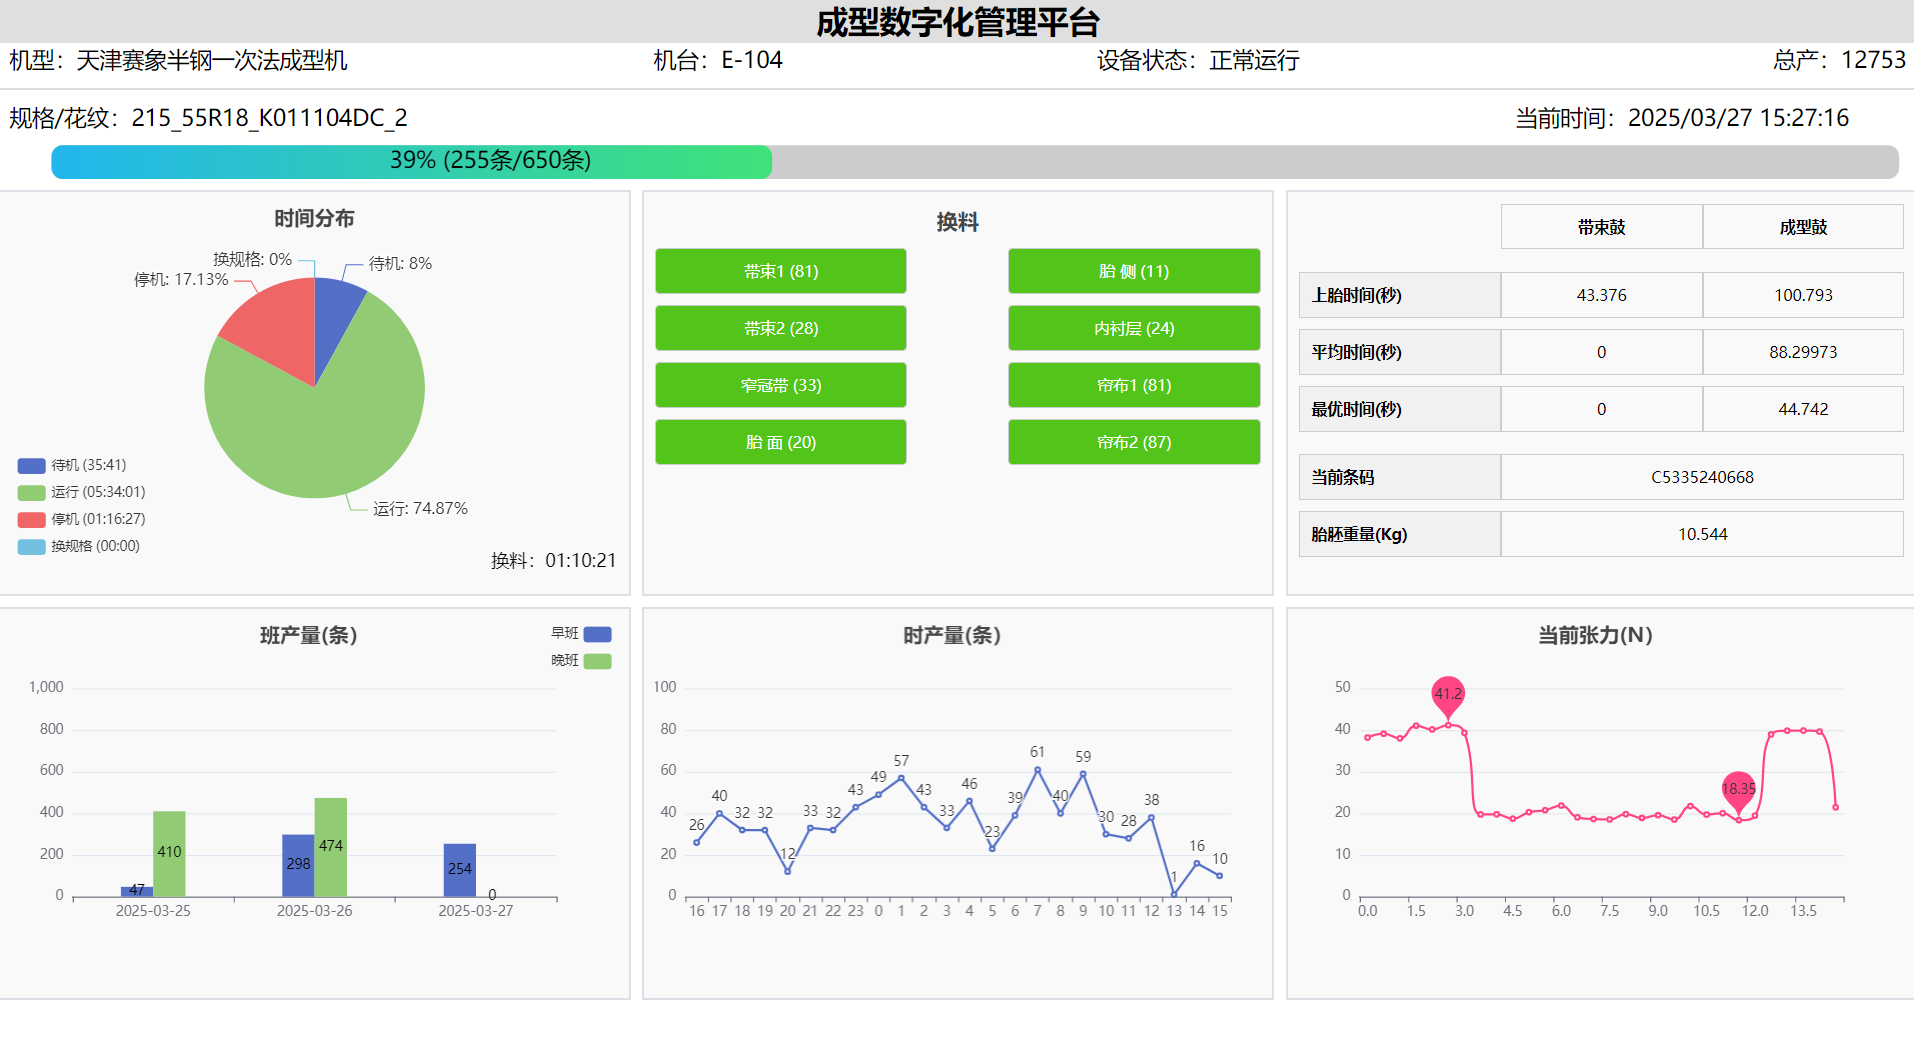Hide the 停机 (01:16:27) legend series
1914x1038 pixels.
[82, 519]
